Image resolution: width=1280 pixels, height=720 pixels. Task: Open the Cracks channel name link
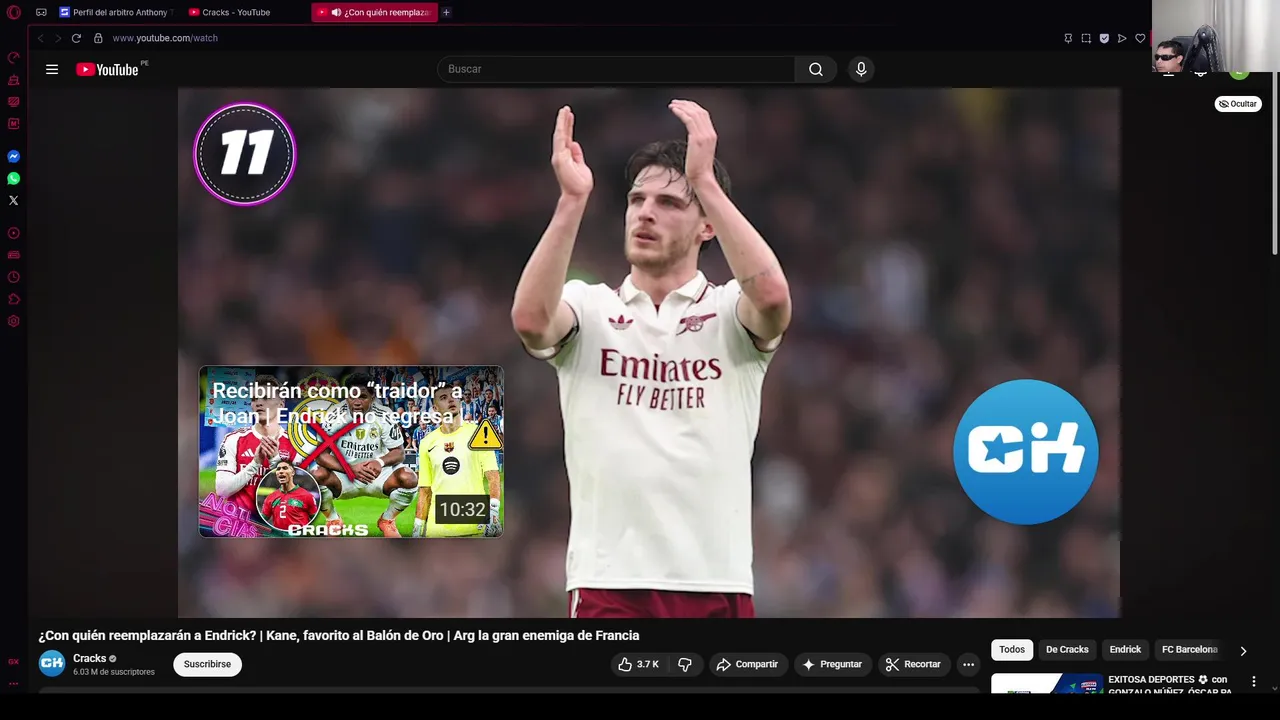(89, 658)
